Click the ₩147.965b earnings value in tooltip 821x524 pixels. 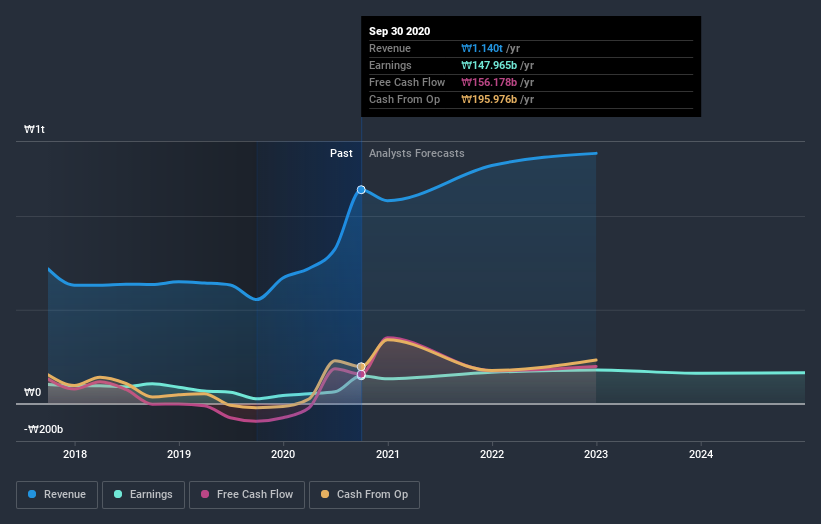coord(489,65)
